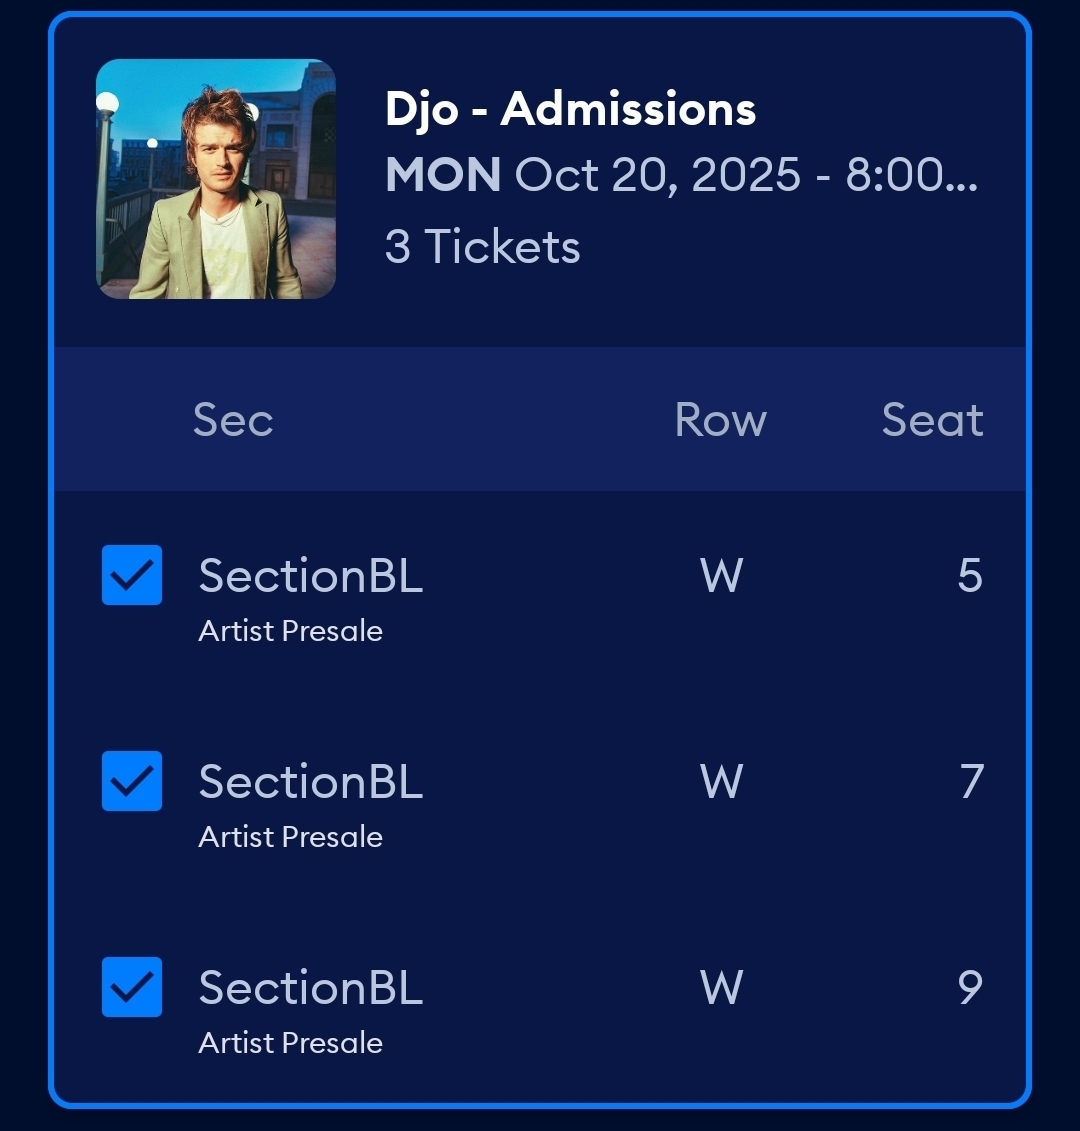
Task: Click the Row column header
Action: pyautogui.click(x=720, y=420)
